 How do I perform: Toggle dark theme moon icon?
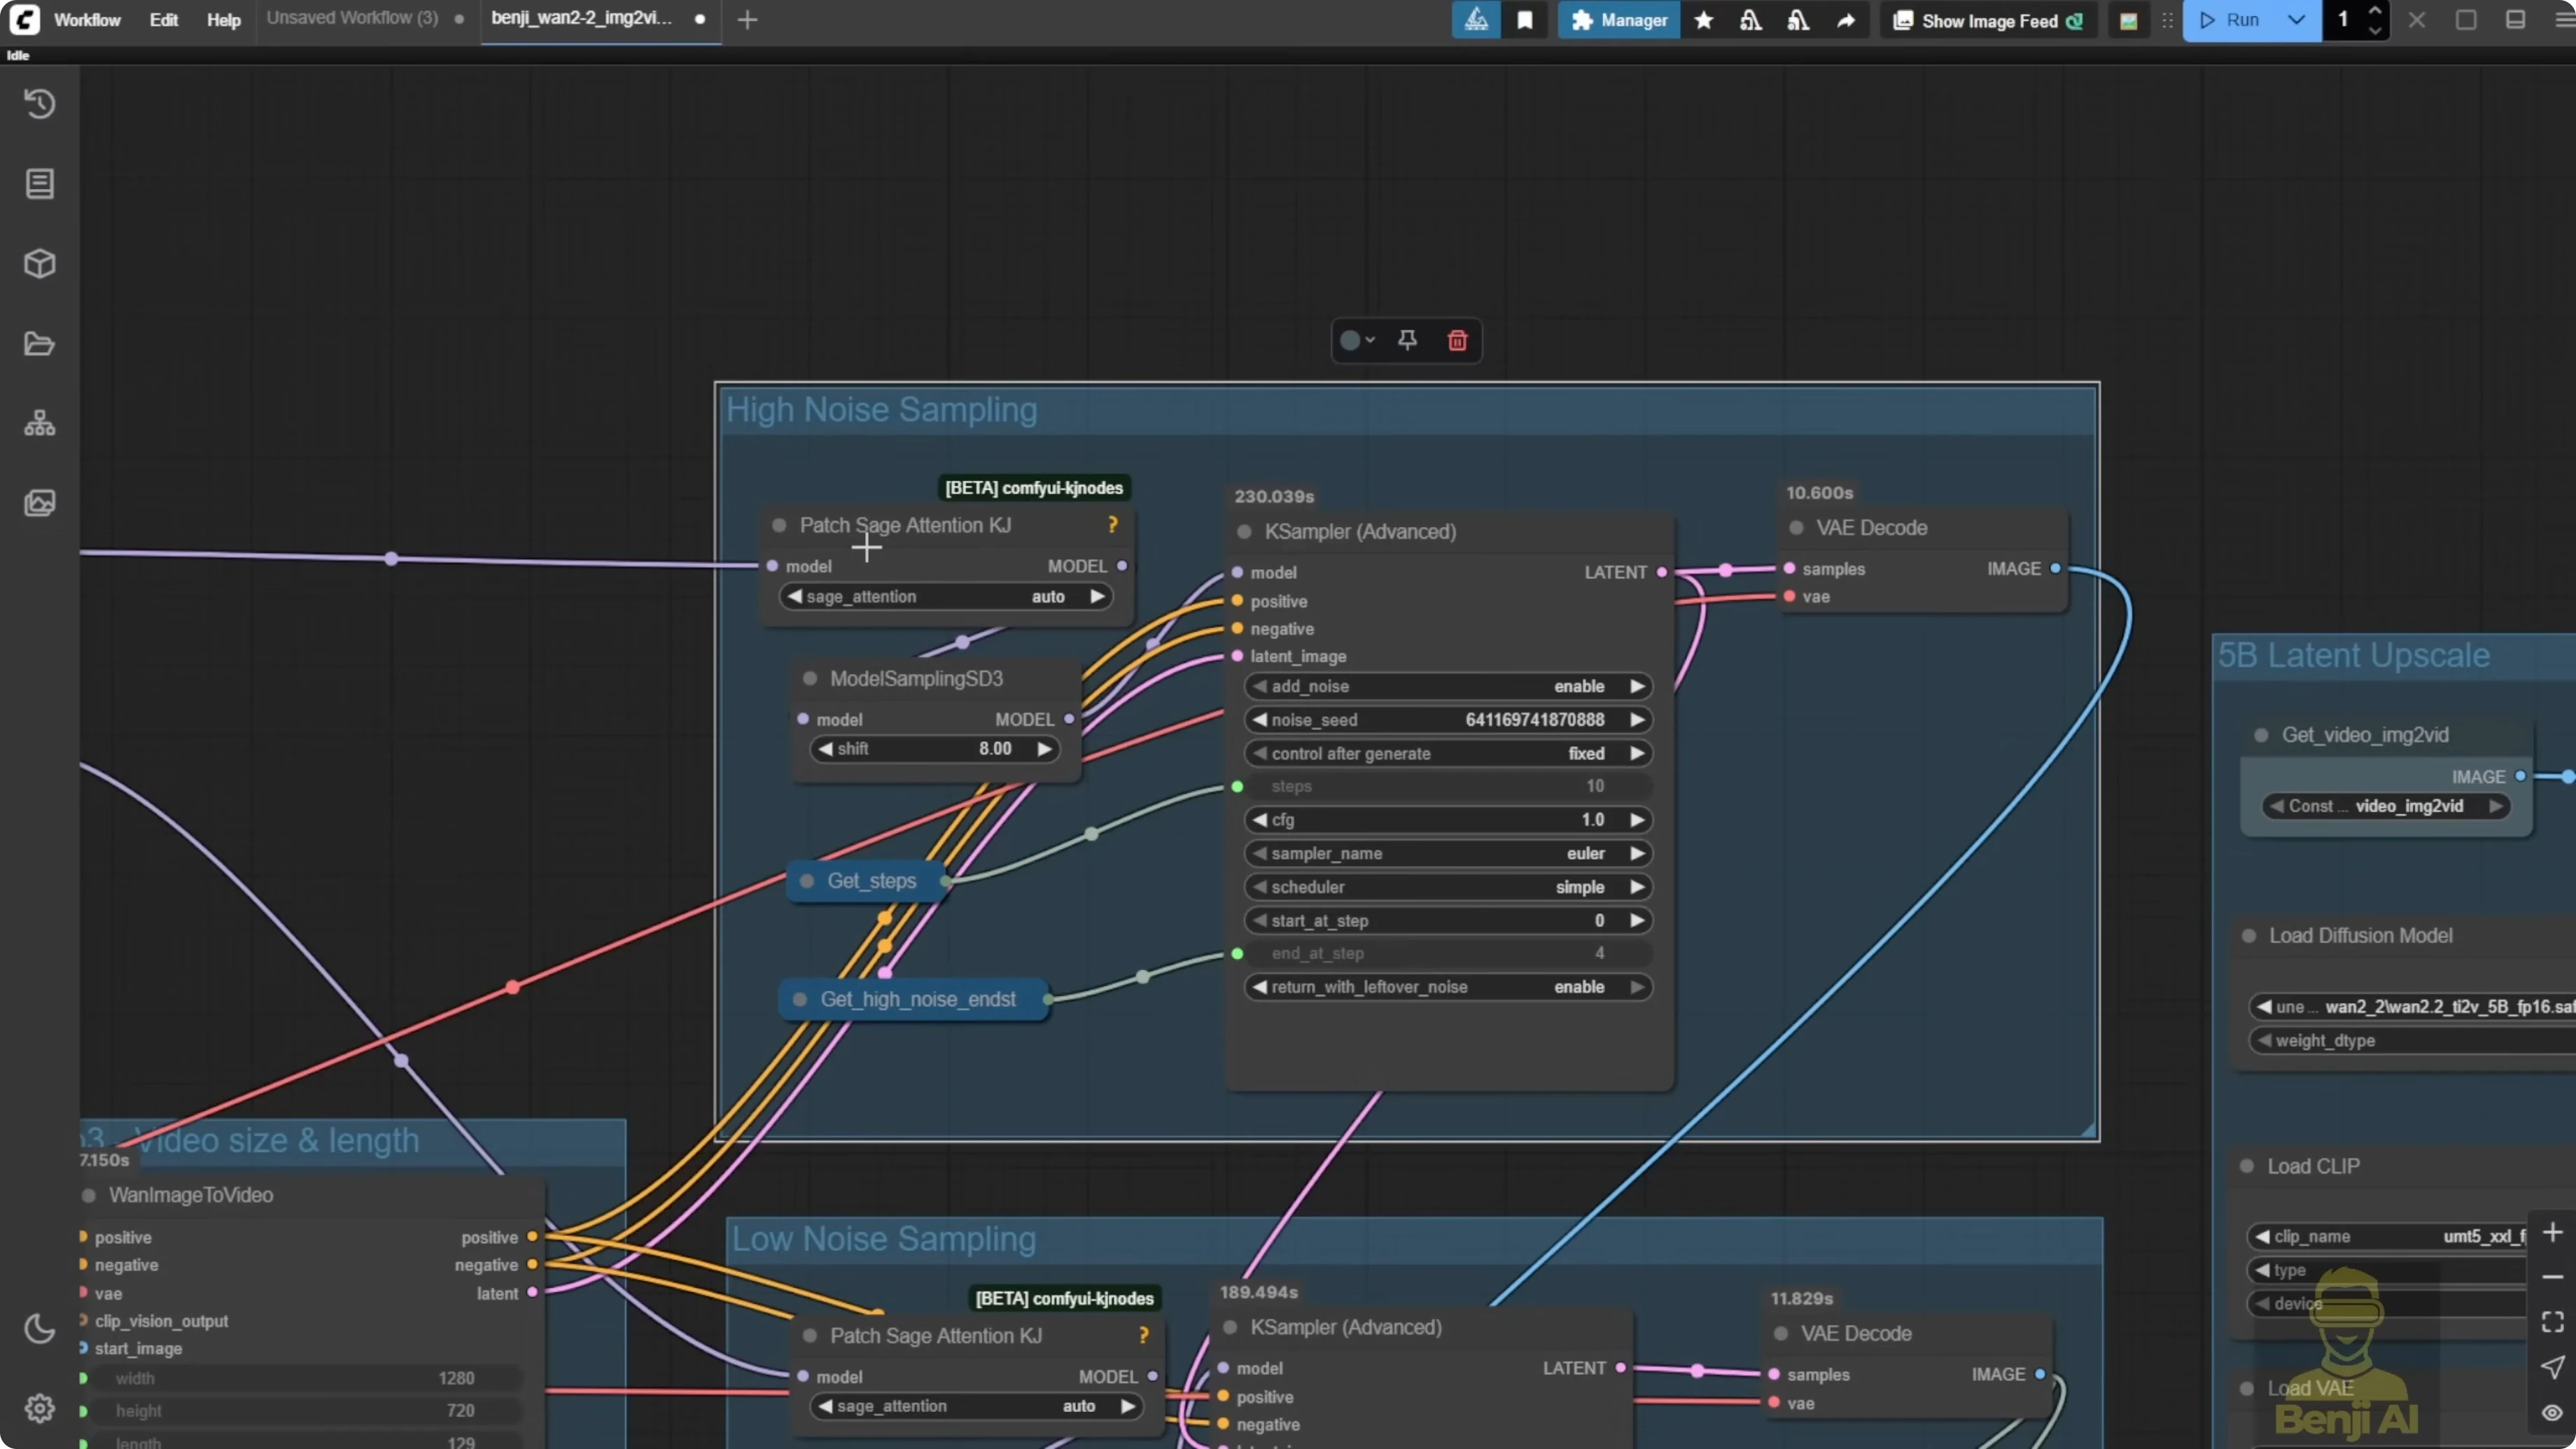click(40, 1329)
